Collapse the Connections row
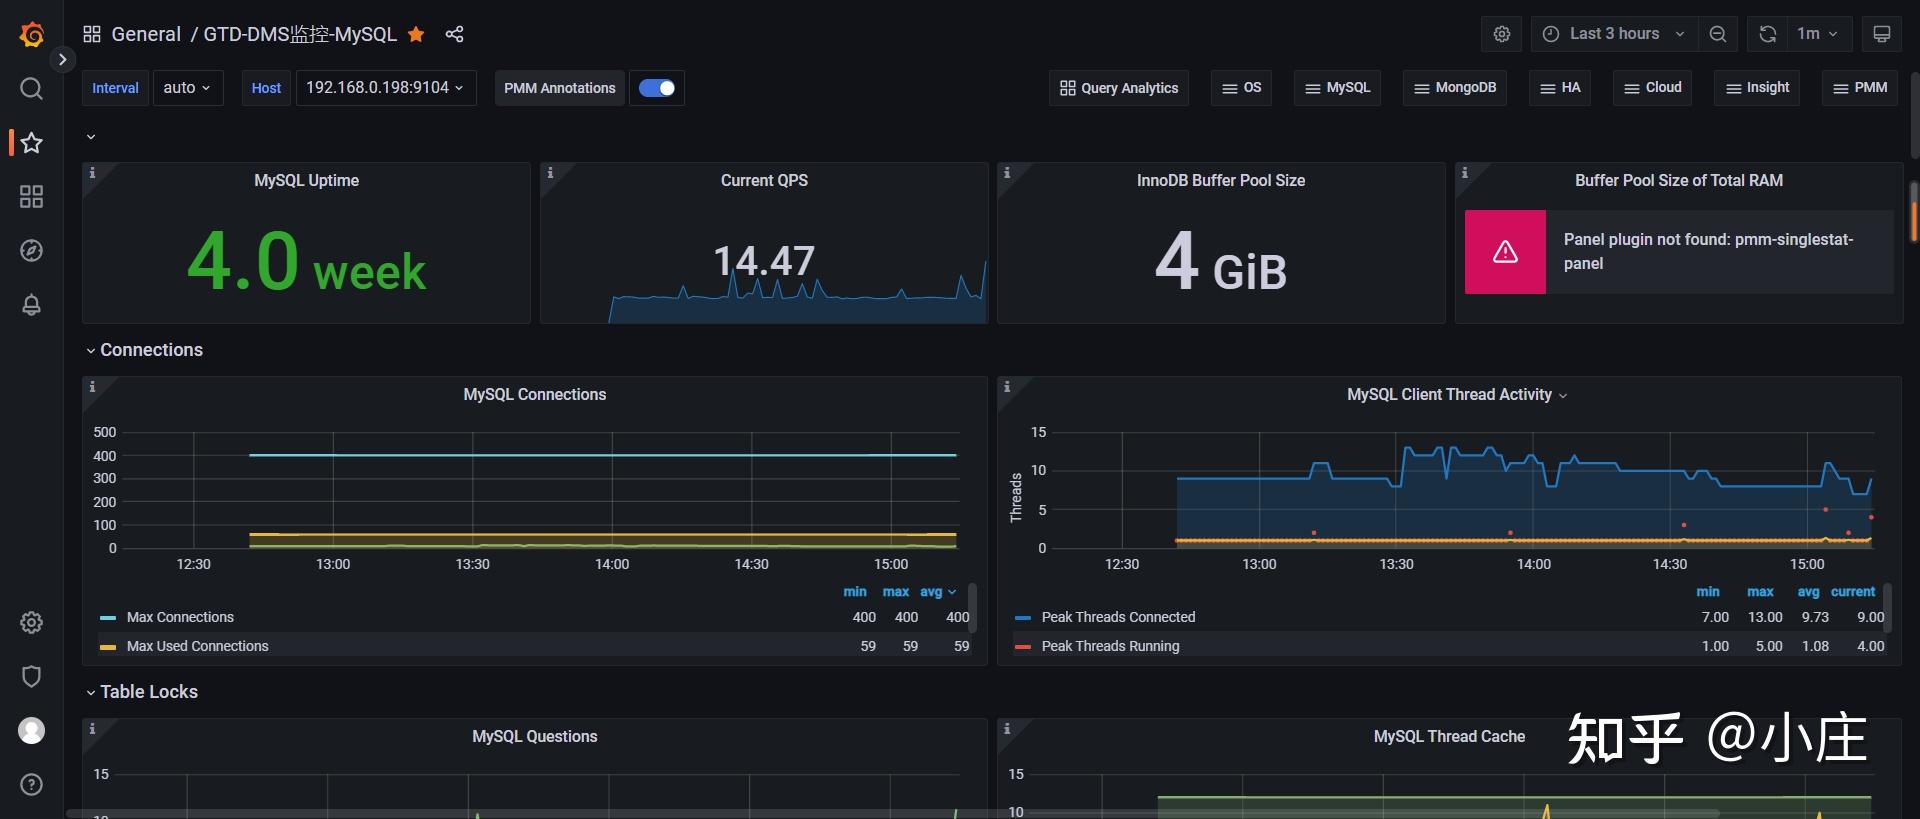The image size is (1920, 819). click(150, 350)
